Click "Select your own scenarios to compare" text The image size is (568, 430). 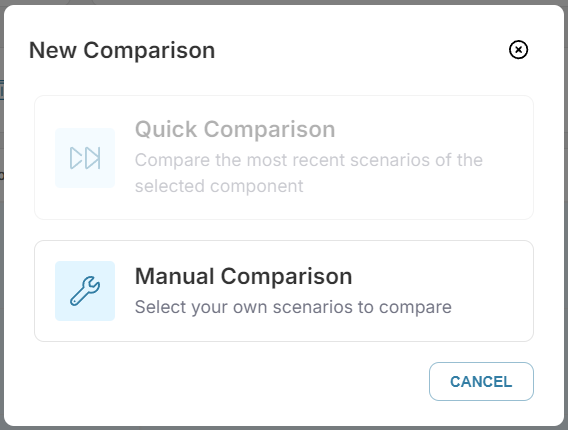point(293,307)
